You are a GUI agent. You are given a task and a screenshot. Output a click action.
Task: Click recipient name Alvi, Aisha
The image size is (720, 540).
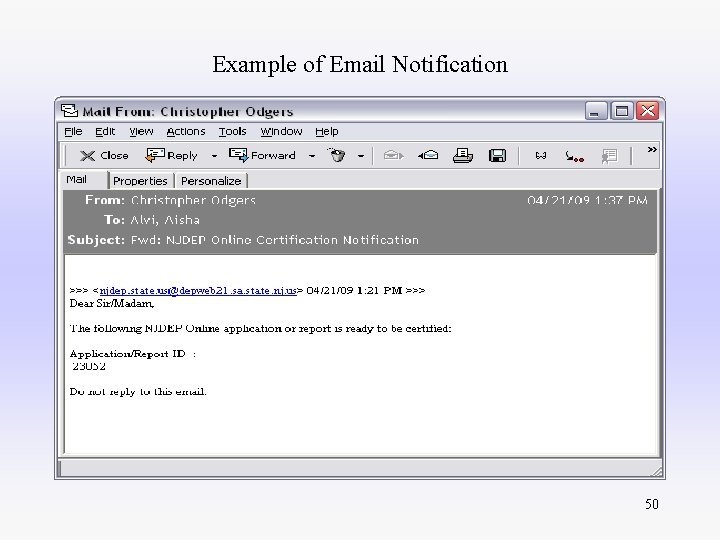[165, 220]
